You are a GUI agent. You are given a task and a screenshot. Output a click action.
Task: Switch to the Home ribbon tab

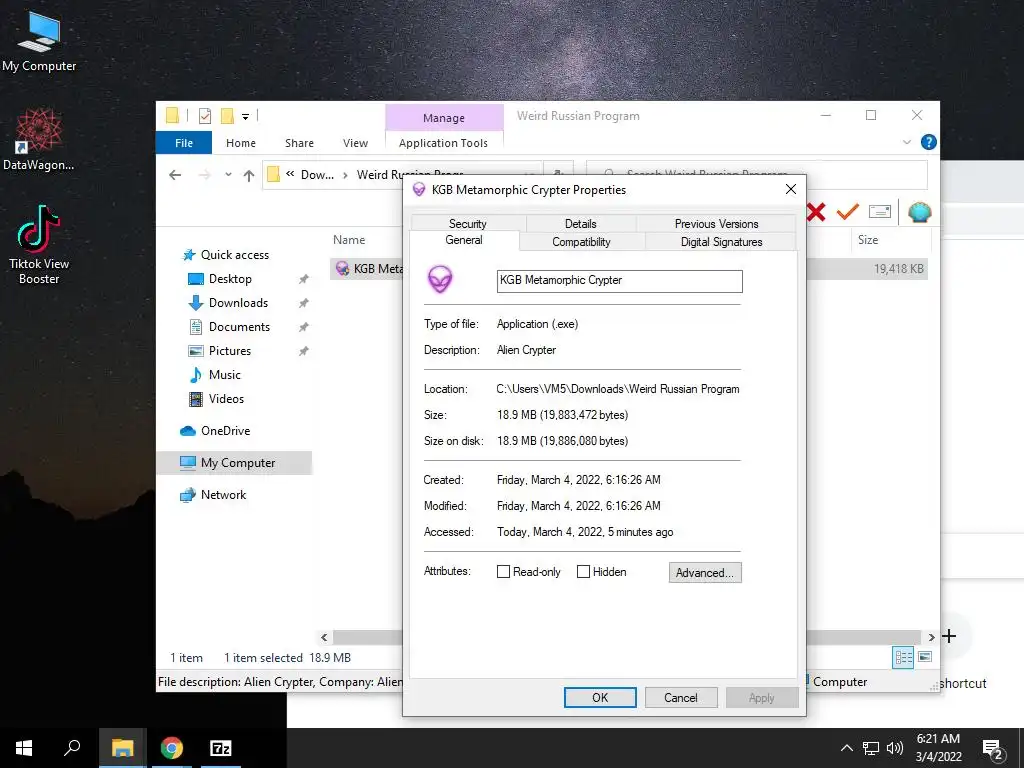click(x=241, y=143)
